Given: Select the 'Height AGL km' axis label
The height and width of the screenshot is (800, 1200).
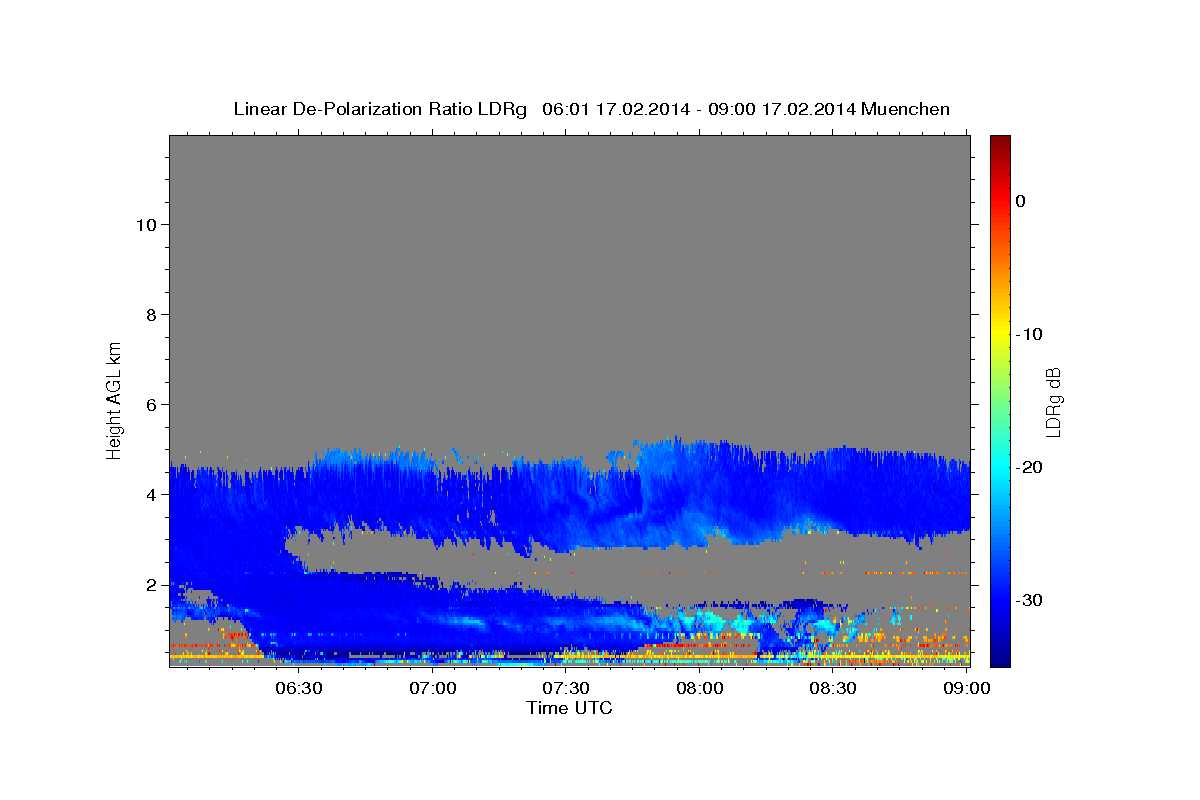Looking at the screenshot, I should coord(115,400).
